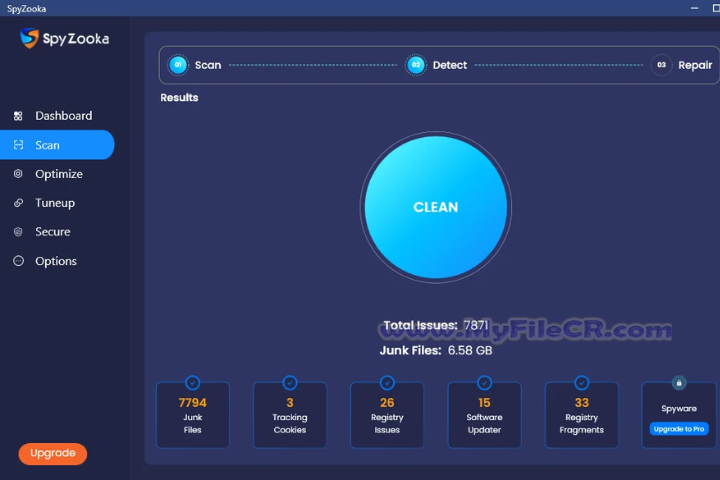Select the Scan menu label

(x=47, y=145)
